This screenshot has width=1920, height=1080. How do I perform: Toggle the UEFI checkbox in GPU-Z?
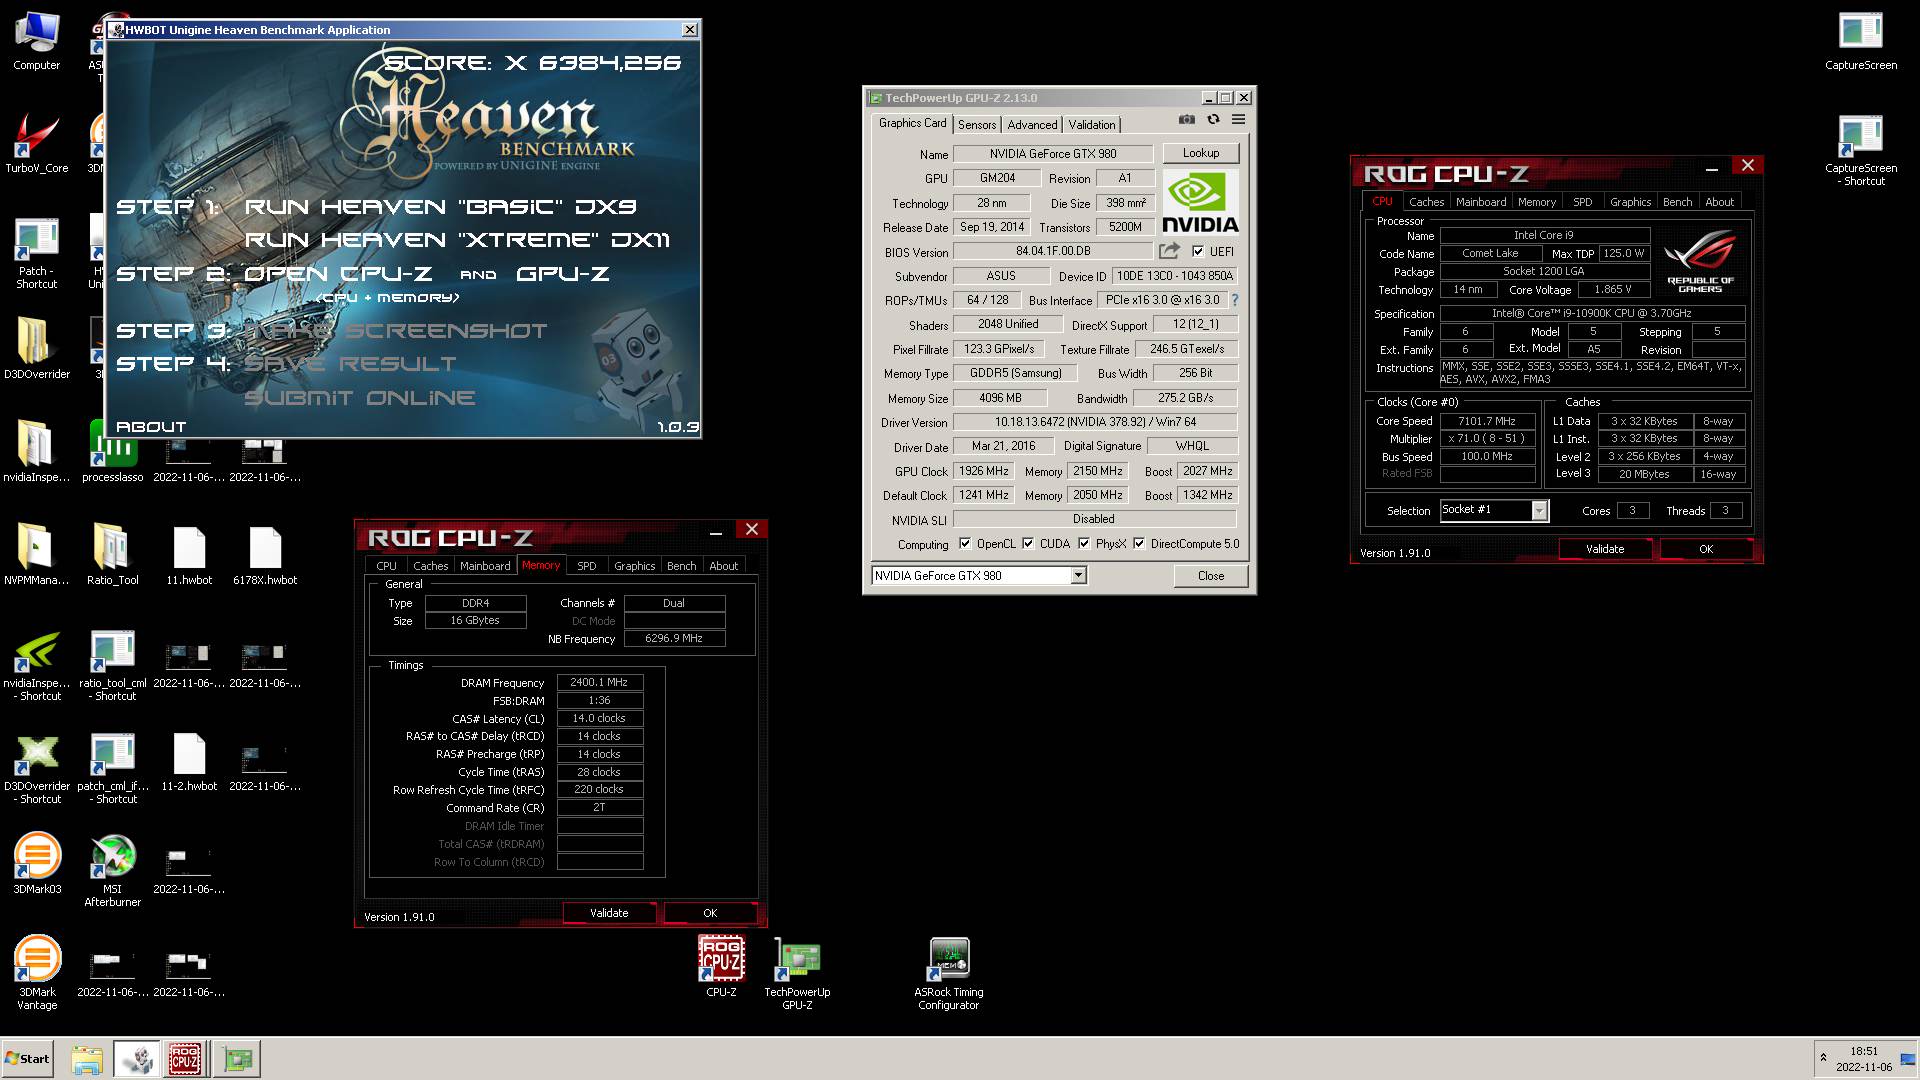click(x=1198, y=252)
